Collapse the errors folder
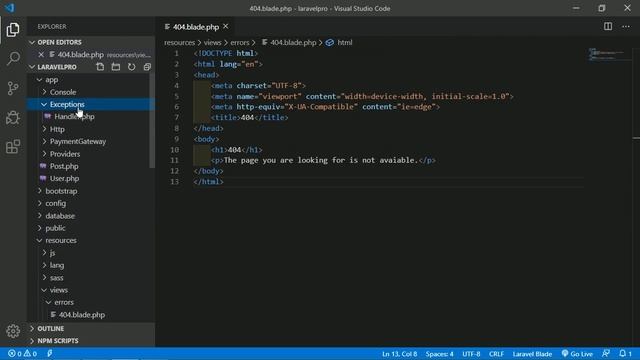The width and height of the screenshot is (640, 360). coord(49,302)
